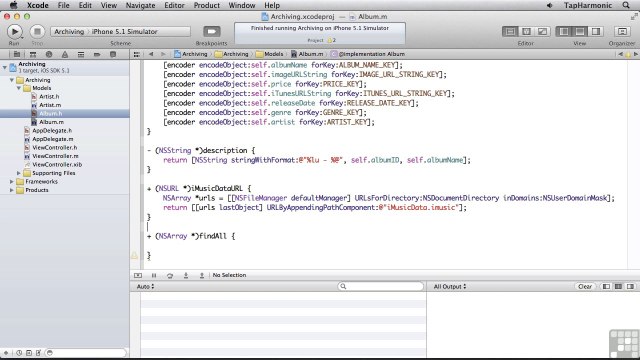Select the Issue navigator icon
This screenshot has width=640, height=360.
point(65,54)
